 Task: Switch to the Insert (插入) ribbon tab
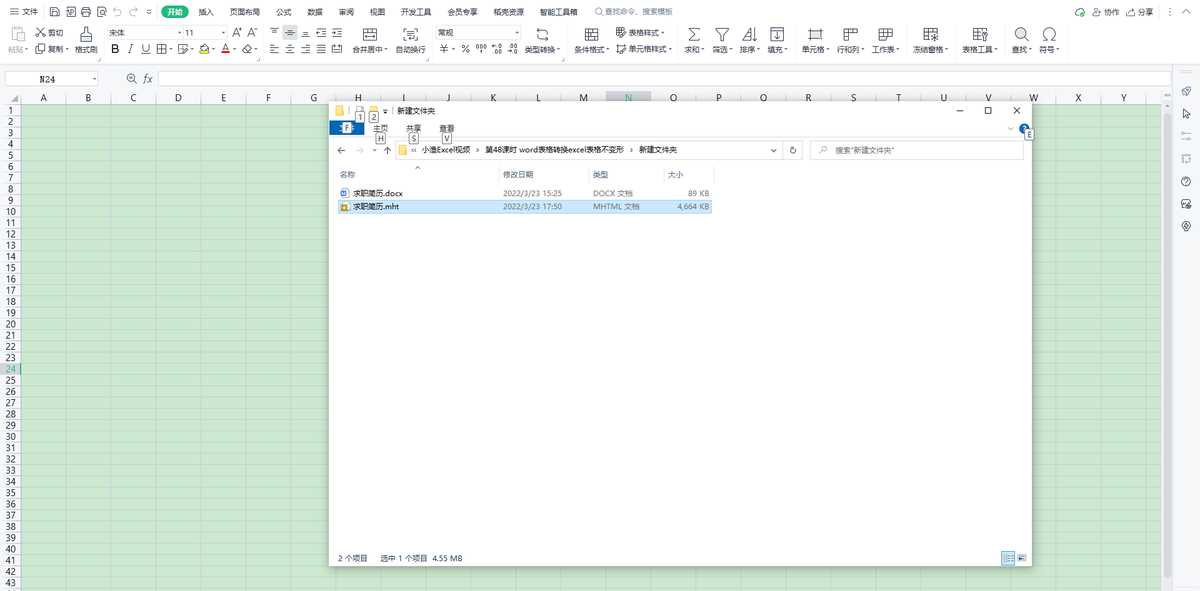tap(205, 12)
